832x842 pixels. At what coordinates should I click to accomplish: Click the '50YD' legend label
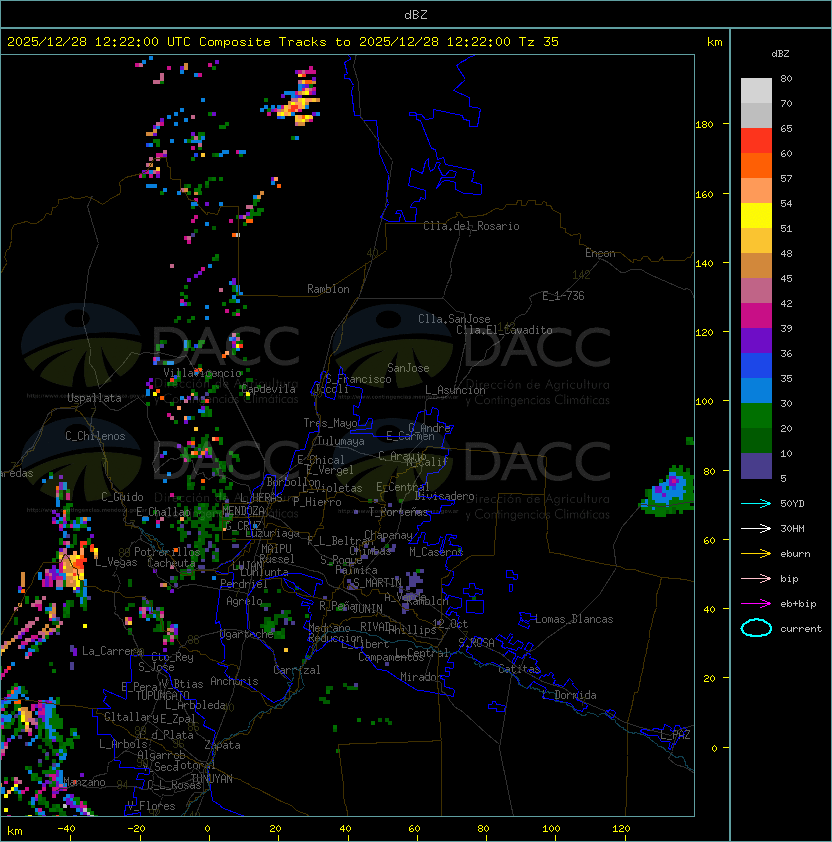pyautogui.click(x=792, y=504)
